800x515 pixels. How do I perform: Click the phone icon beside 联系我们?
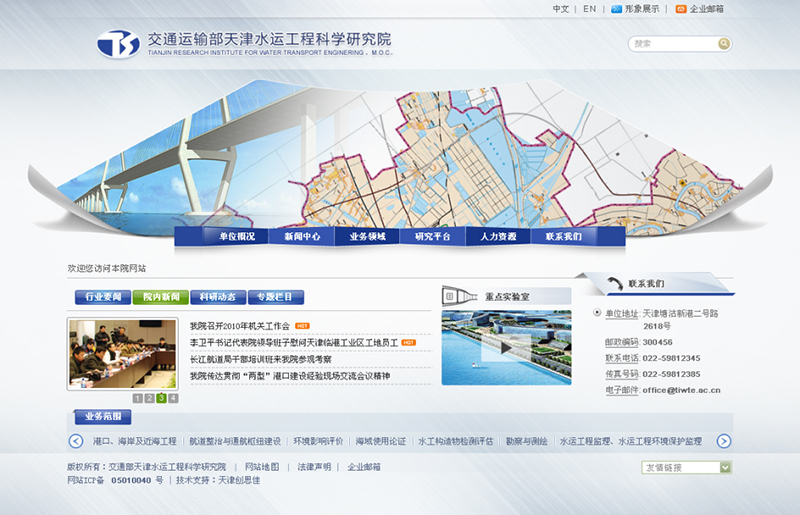pos(611,284)
